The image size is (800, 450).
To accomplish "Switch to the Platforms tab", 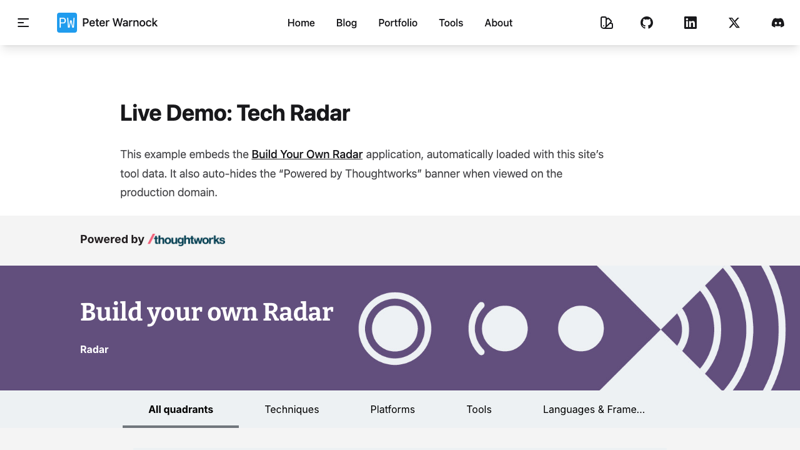I will tap(392, 409).
